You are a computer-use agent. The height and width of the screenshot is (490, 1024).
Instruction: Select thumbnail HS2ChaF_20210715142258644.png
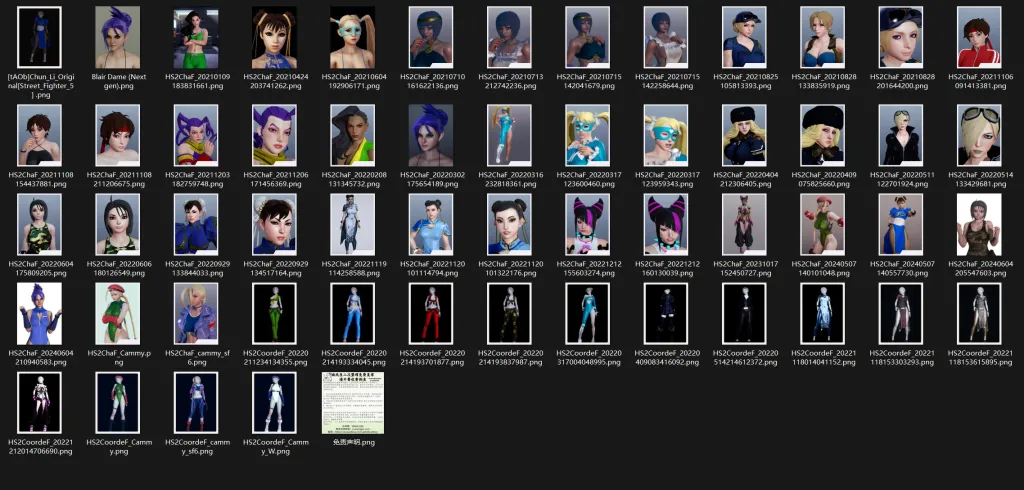[x=666, y=37]
